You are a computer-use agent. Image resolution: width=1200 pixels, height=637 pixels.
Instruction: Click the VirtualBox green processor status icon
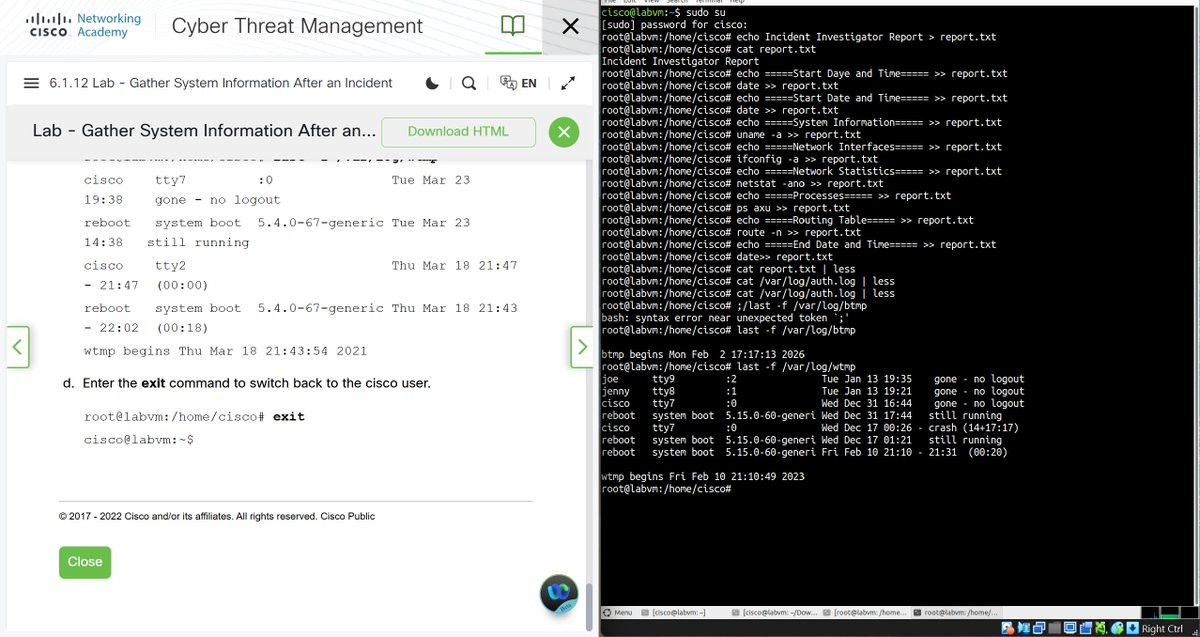pyautogui.click(x=1102, y=628)
